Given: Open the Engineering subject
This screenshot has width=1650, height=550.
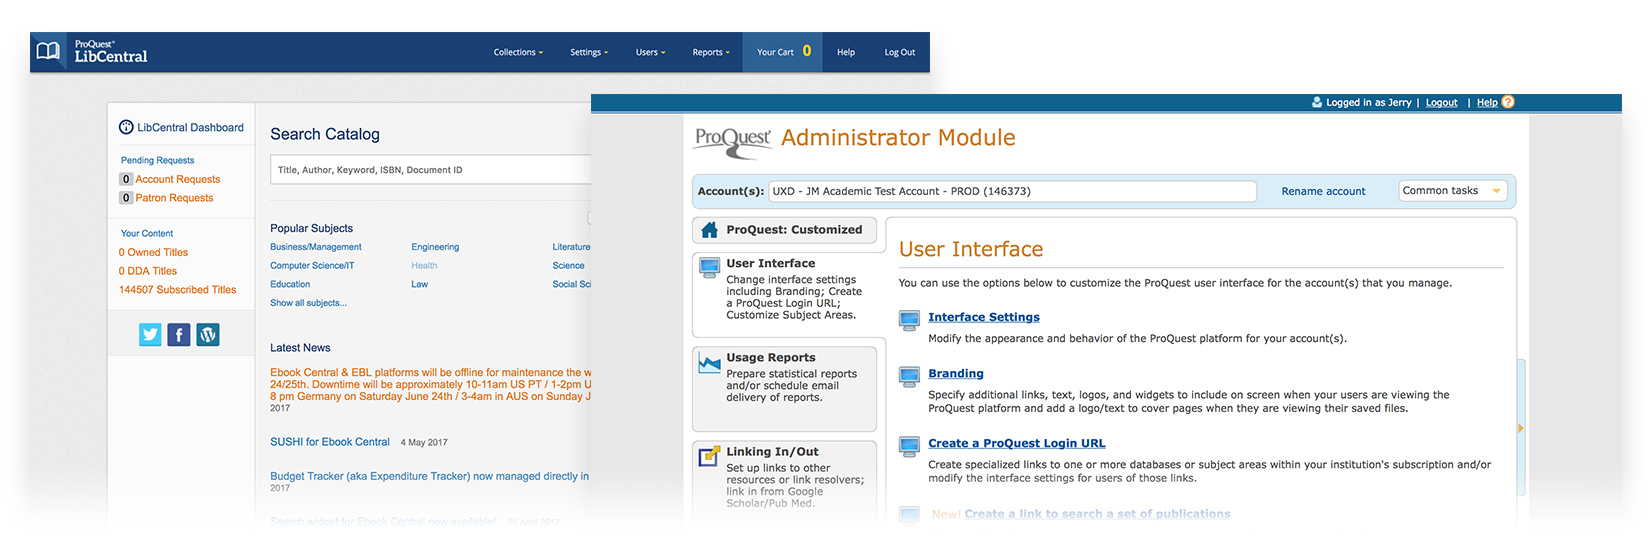Looking at the screenshot, I should (435, 247).
